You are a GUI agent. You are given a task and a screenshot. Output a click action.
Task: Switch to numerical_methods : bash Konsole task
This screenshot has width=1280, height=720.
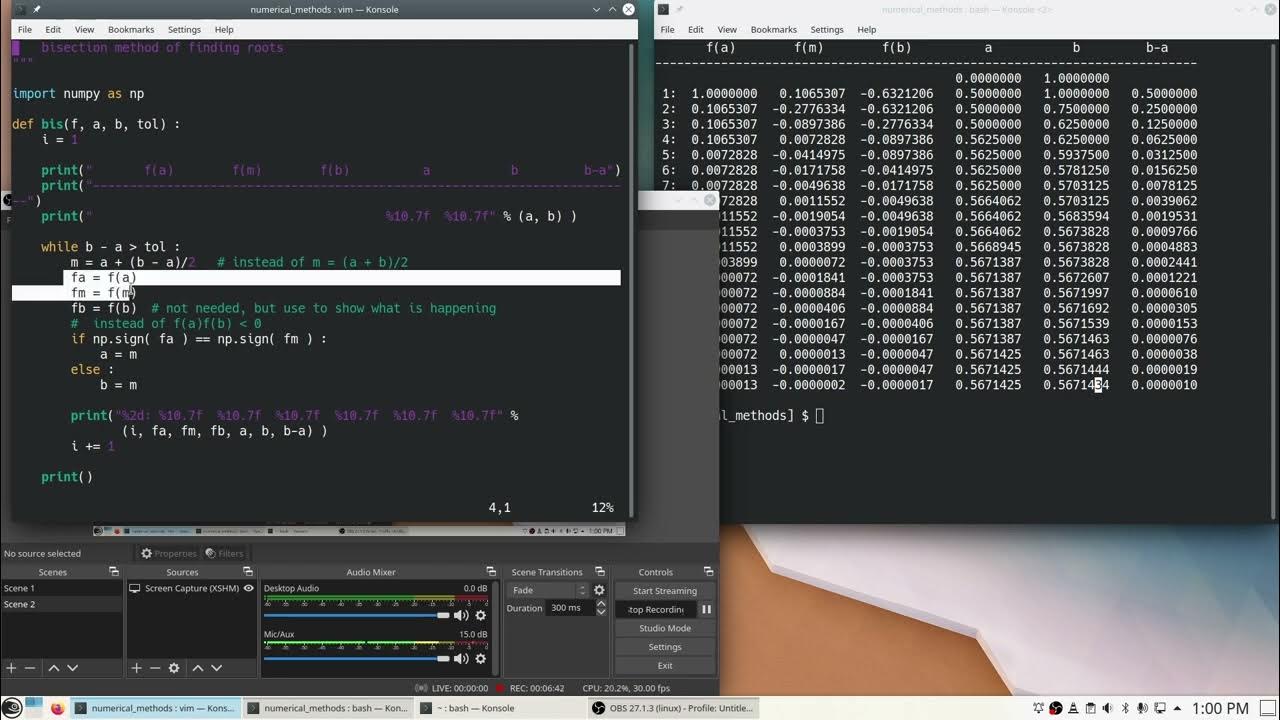pos(327,708)
